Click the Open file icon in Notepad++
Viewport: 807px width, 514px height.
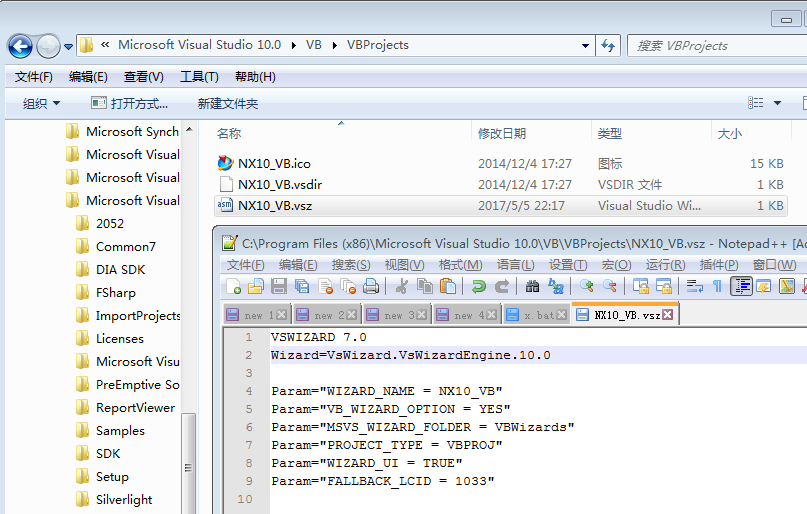pos(256,286)
